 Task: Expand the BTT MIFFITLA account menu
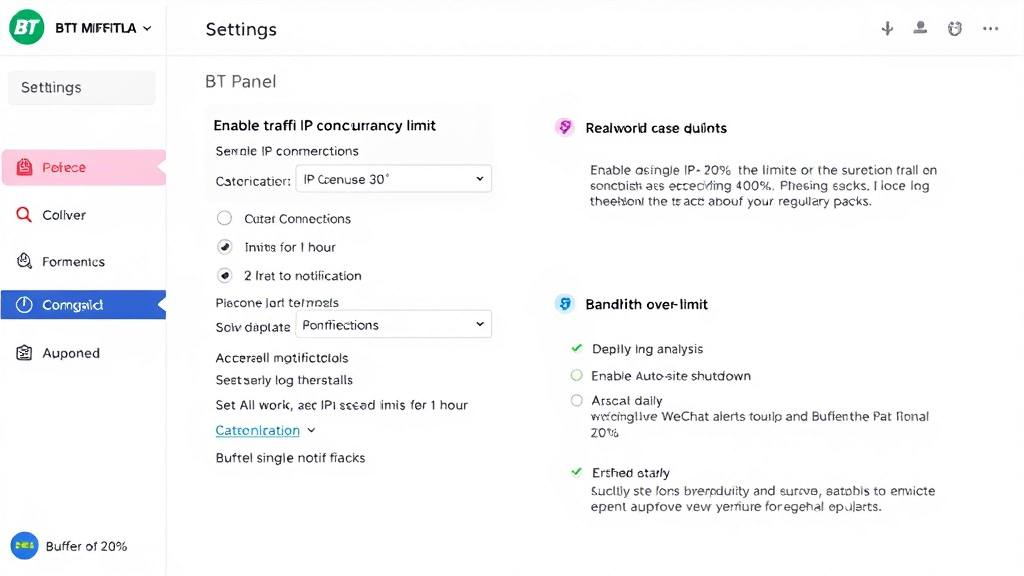click(x=103, y=28)
